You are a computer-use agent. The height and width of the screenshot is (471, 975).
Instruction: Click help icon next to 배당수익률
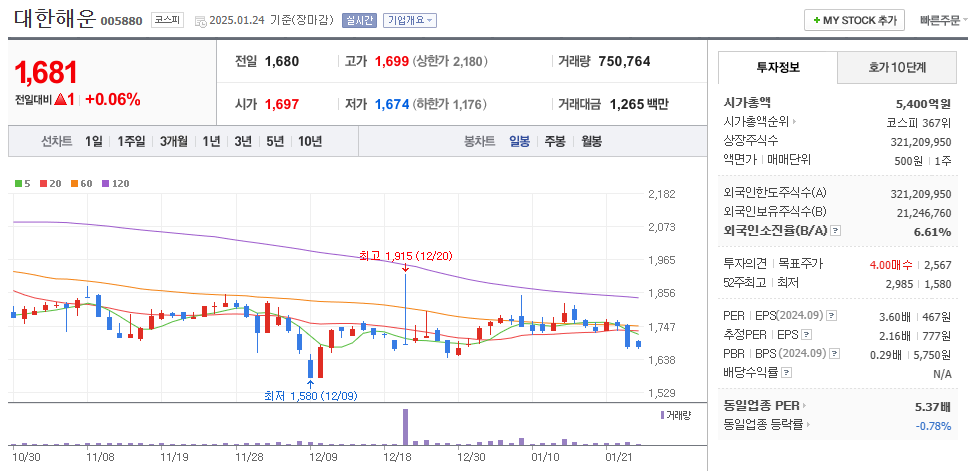tap(787, 373)
